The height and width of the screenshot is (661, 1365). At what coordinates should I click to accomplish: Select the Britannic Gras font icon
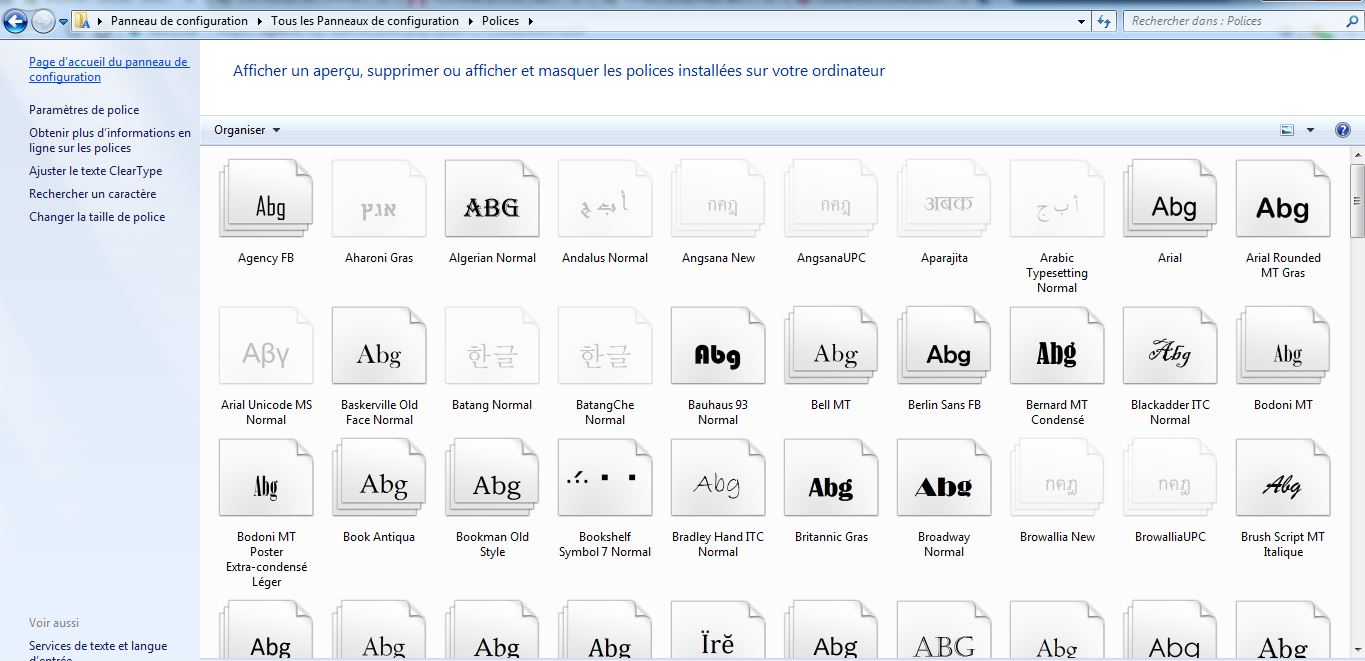click(831, 478)
